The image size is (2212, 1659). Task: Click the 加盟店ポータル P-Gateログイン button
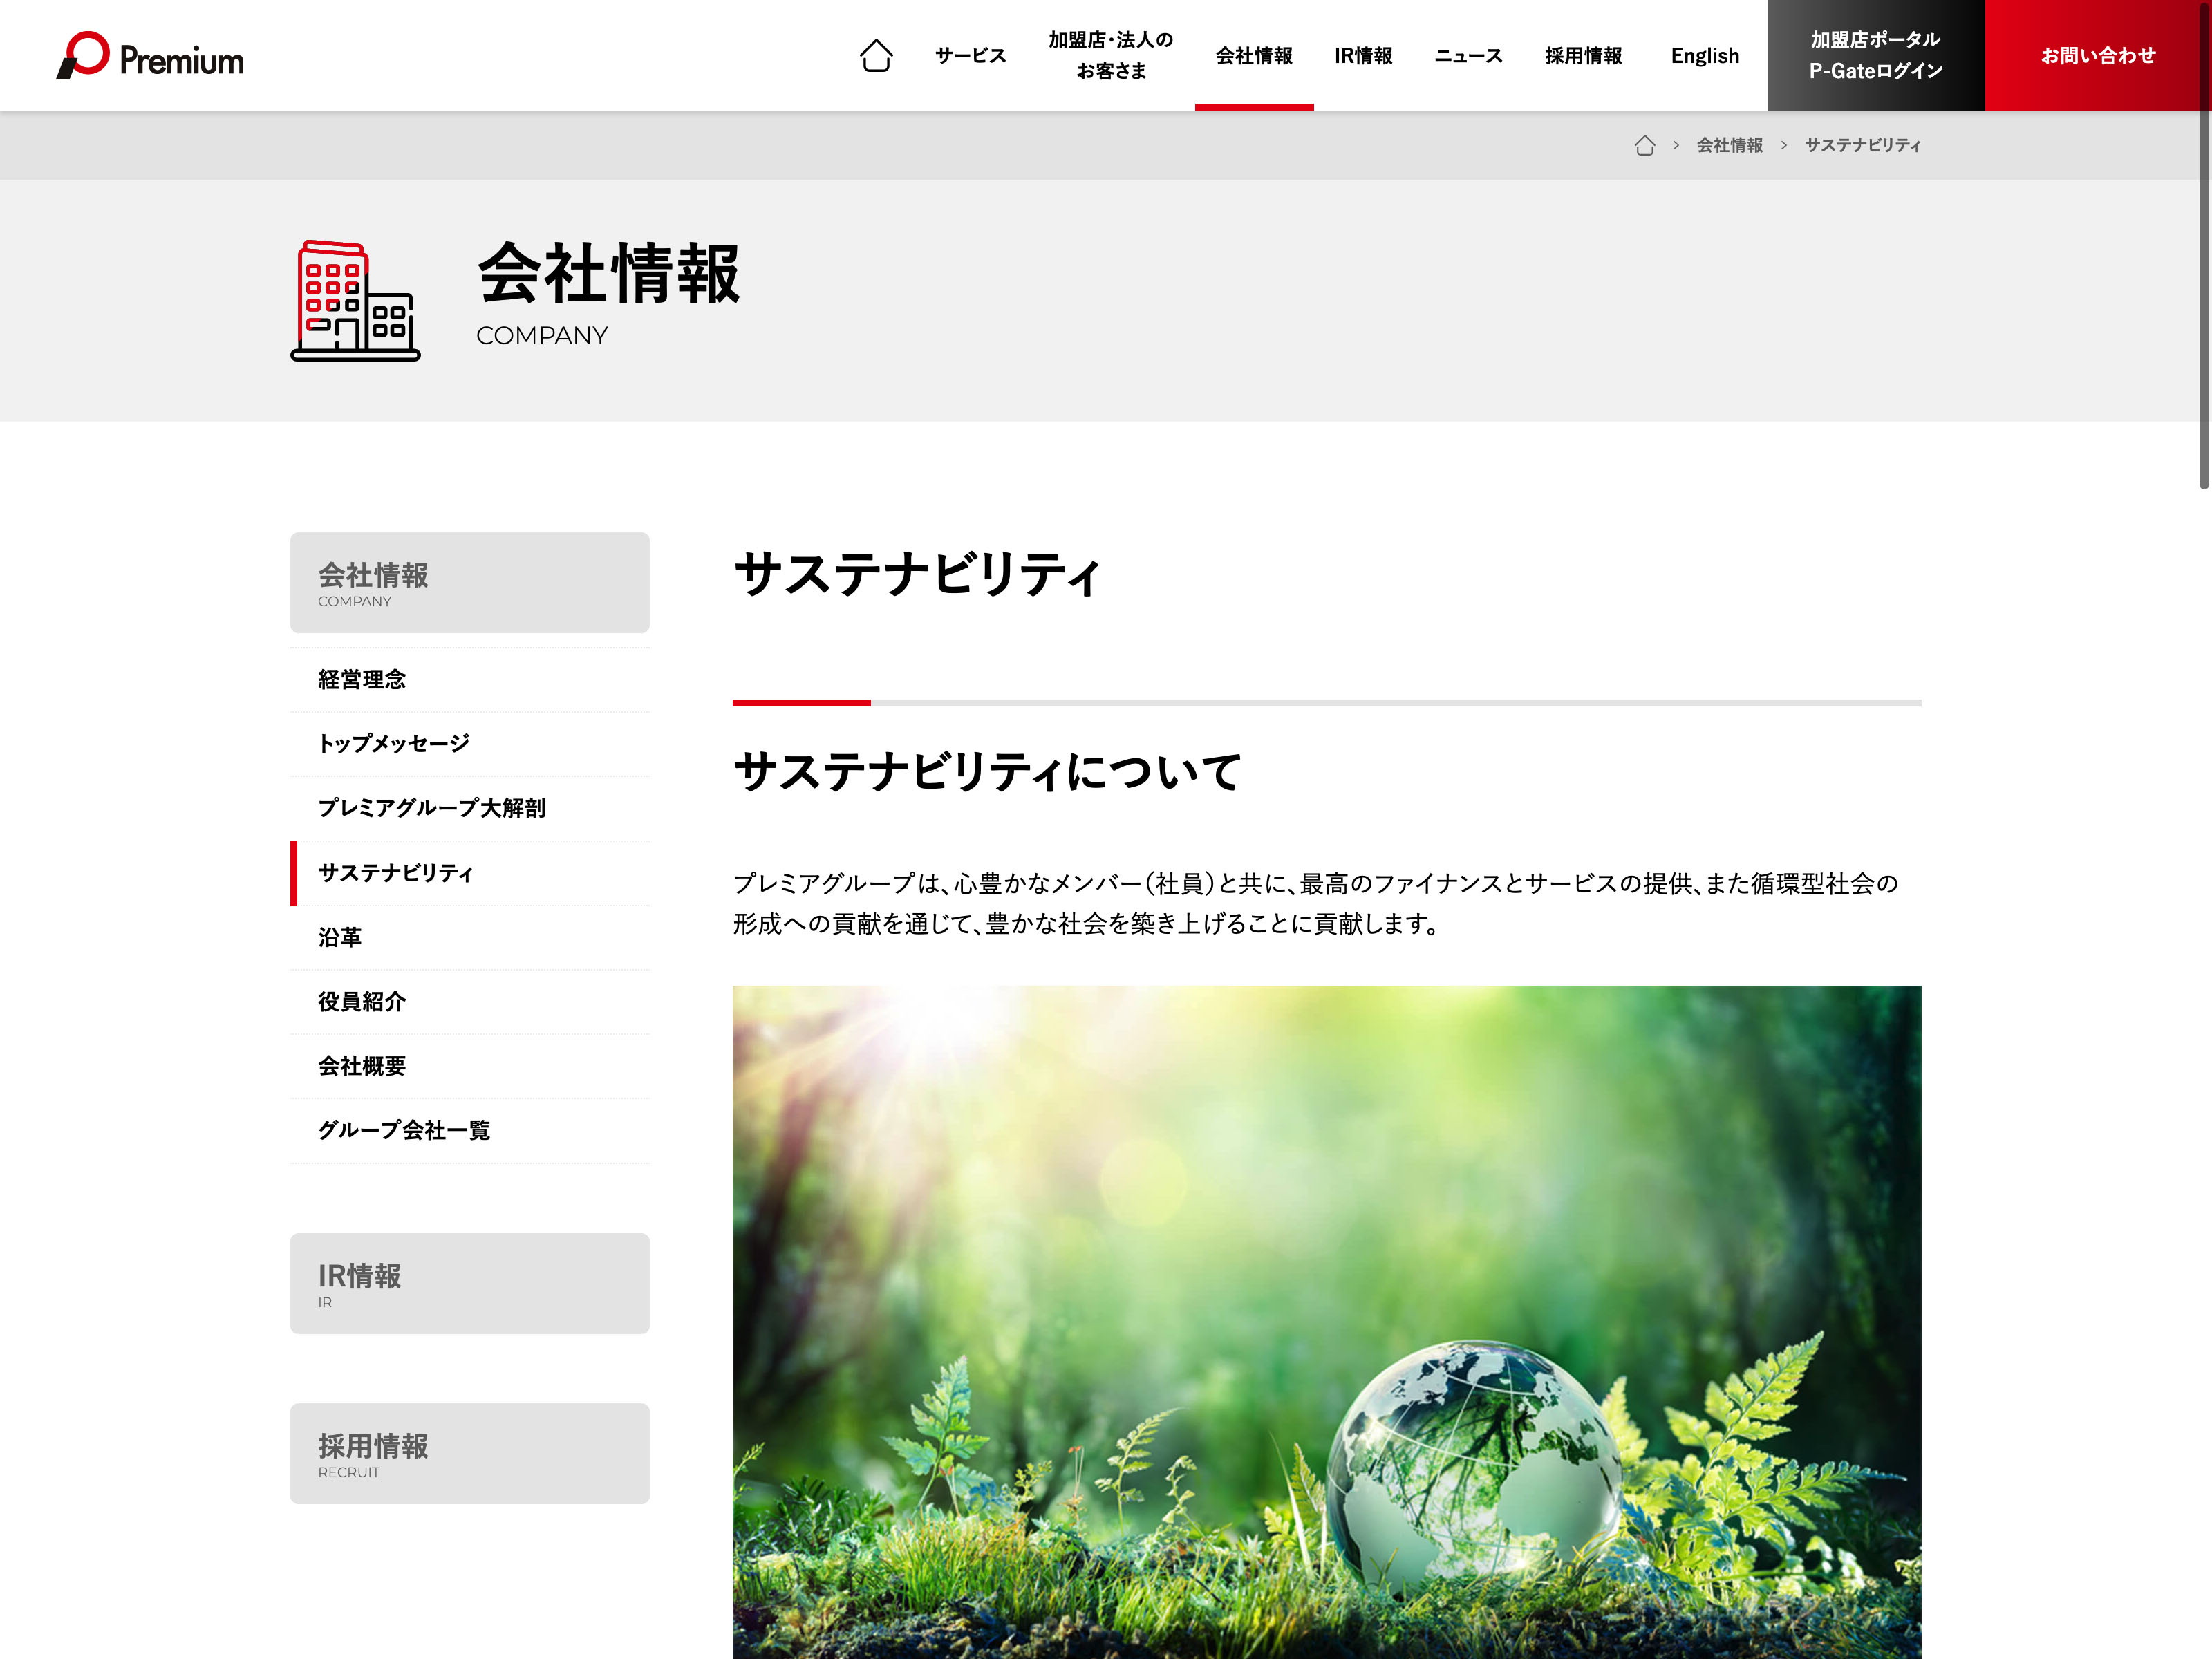pyautogui.click(x=1875, y=56)
